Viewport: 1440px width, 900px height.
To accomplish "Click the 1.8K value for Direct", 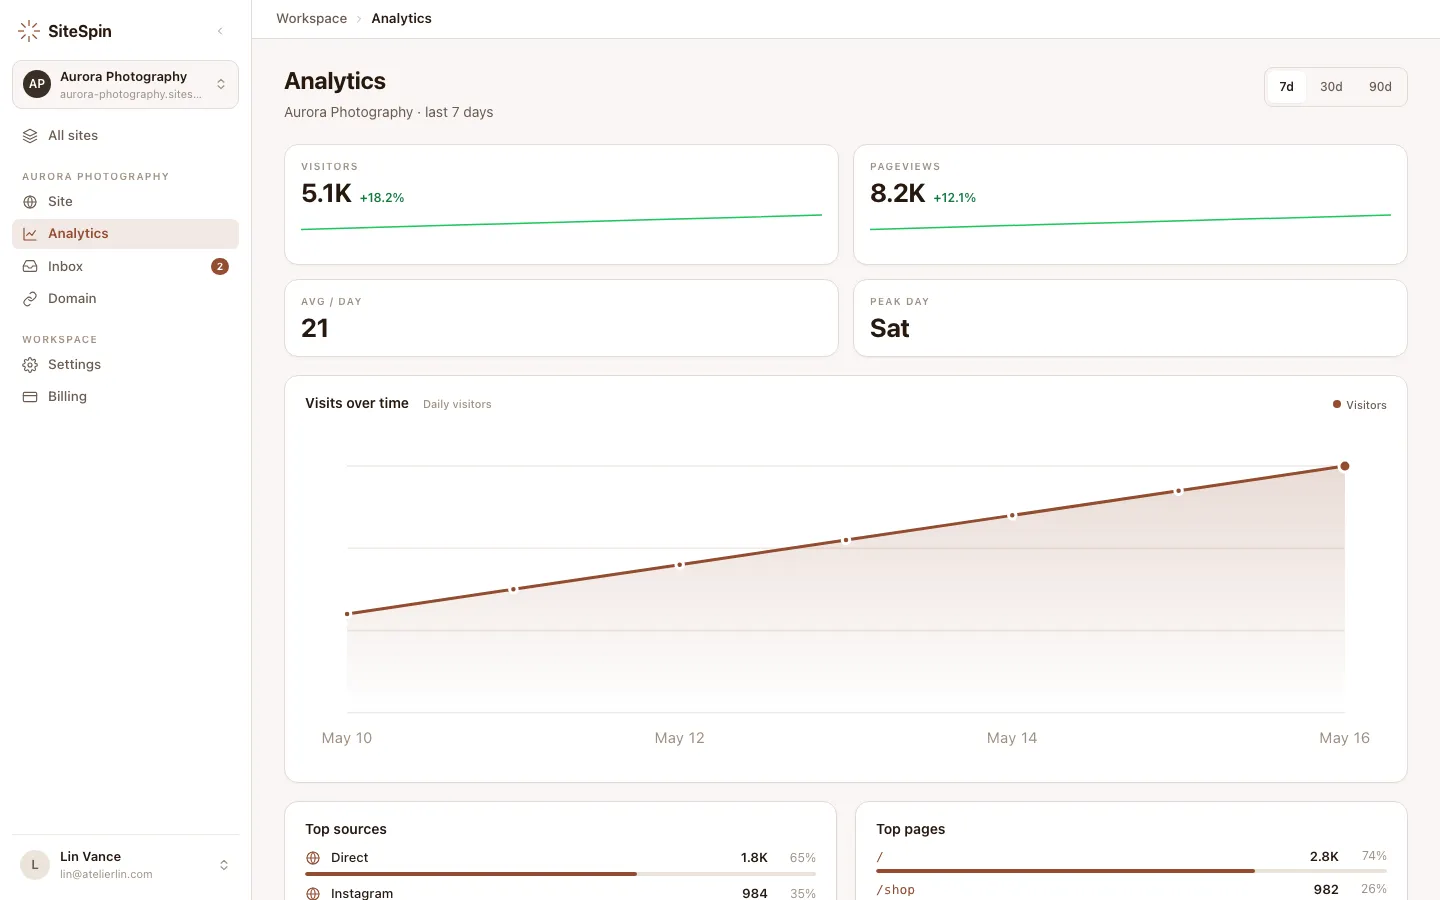I will [754, 858].
